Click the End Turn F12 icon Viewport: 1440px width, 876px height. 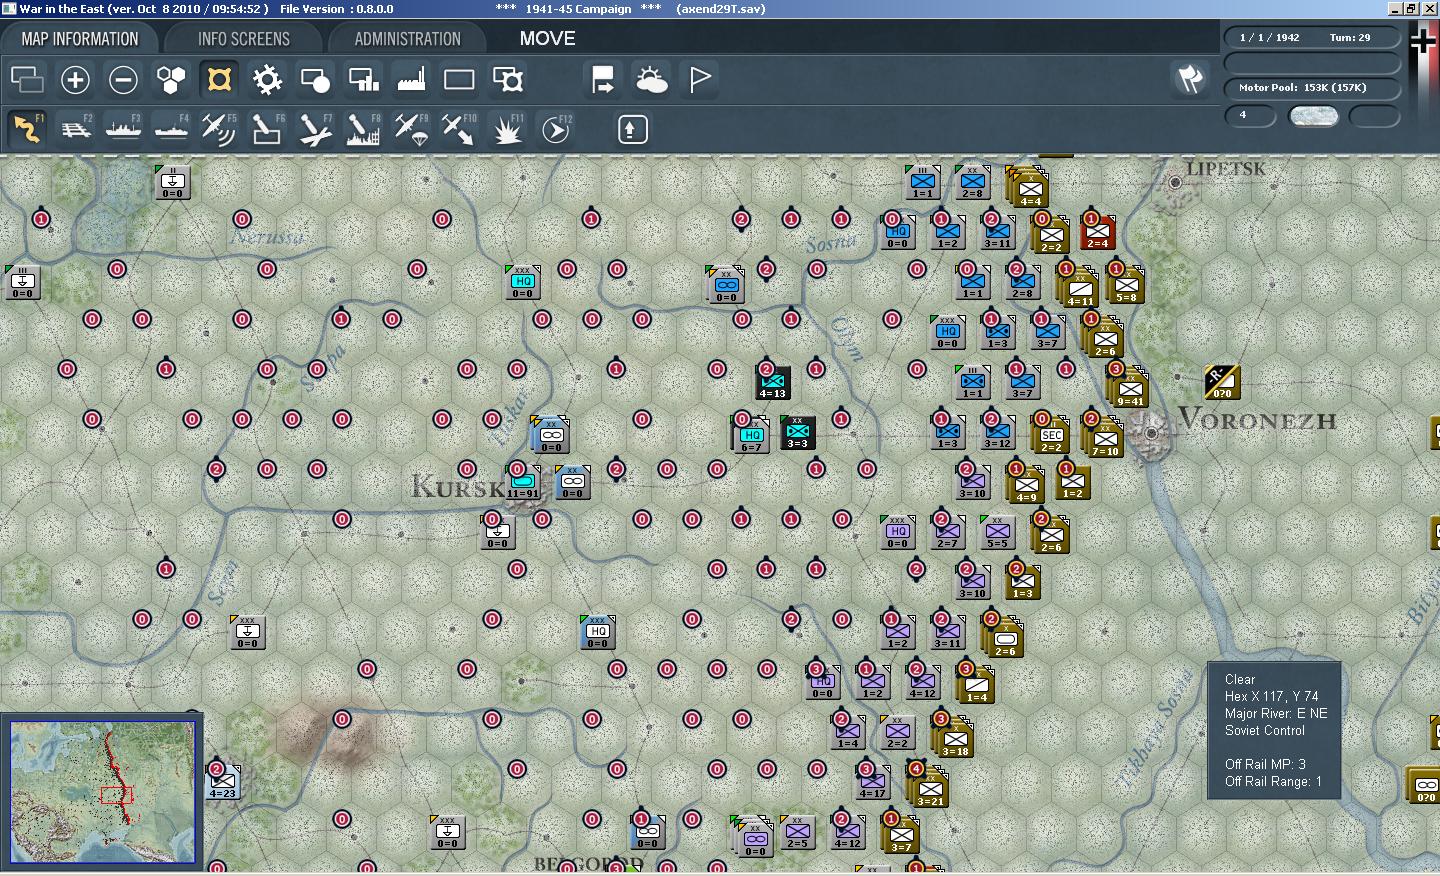click(555, 129)
